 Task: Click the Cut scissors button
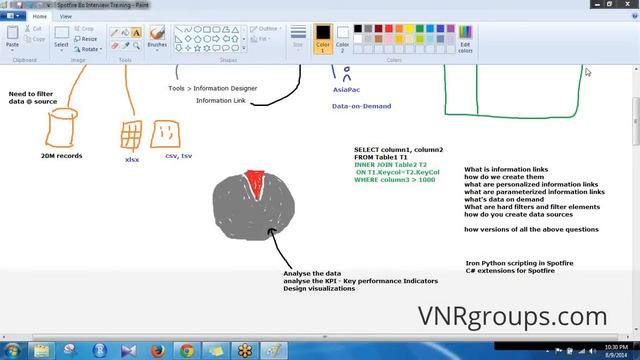33,29
